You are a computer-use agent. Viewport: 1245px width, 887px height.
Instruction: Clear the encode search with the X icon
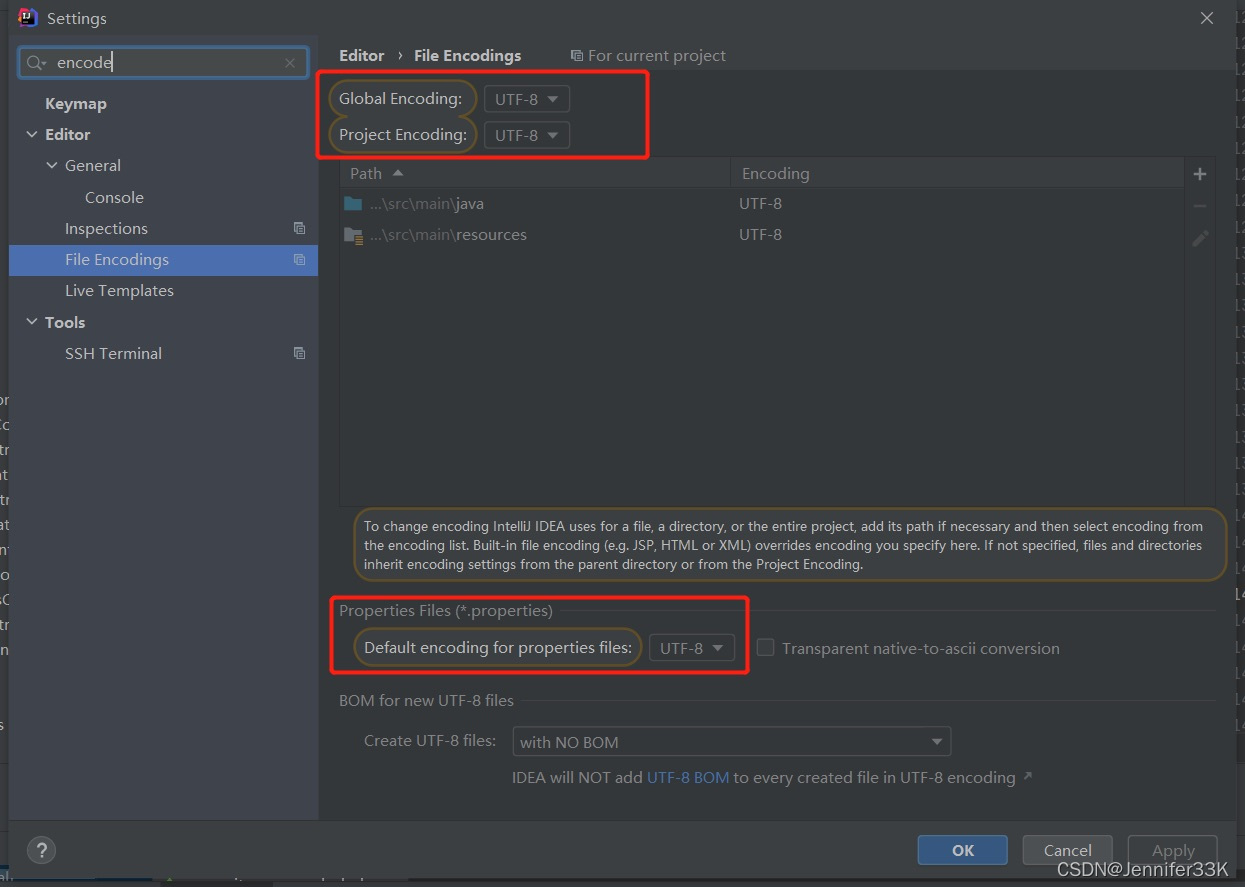289,62
